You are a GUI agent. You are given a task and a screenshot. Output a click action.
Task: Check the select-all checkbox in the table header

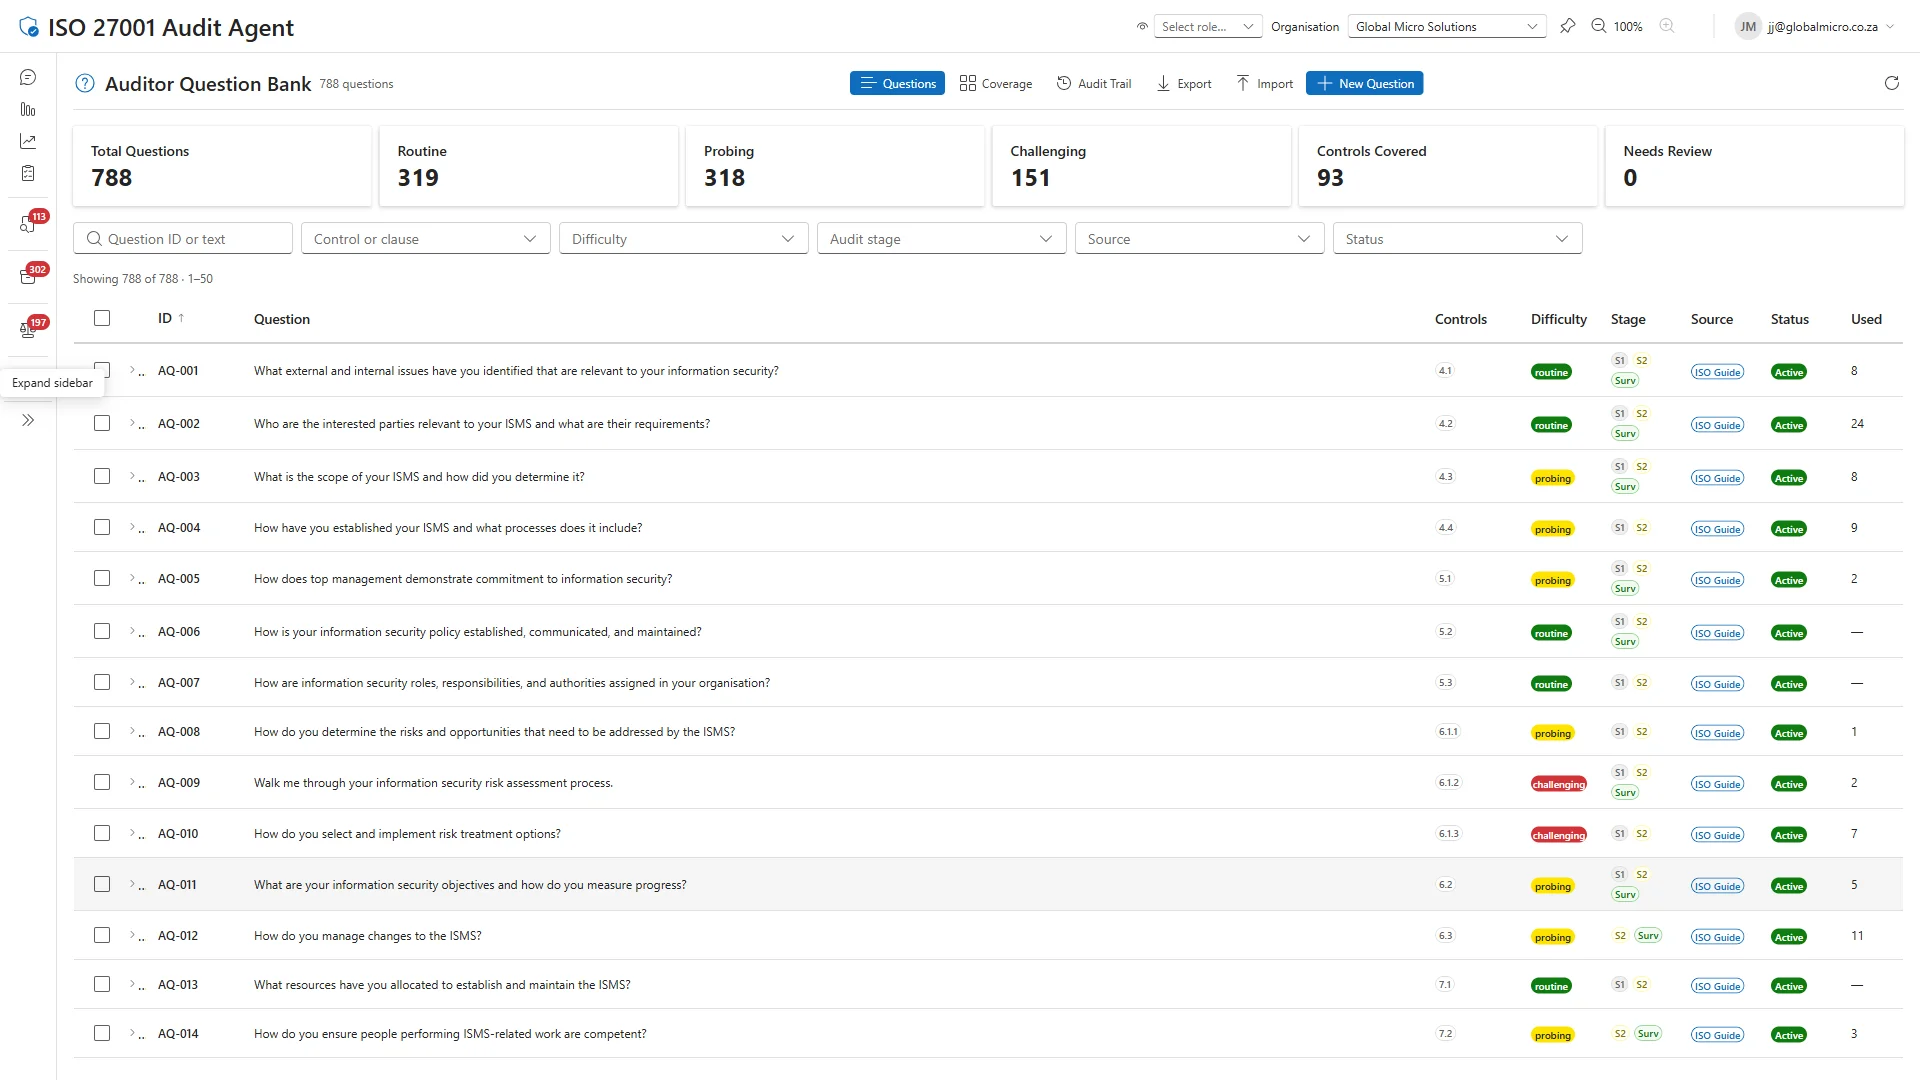click(x=102, y=318)
